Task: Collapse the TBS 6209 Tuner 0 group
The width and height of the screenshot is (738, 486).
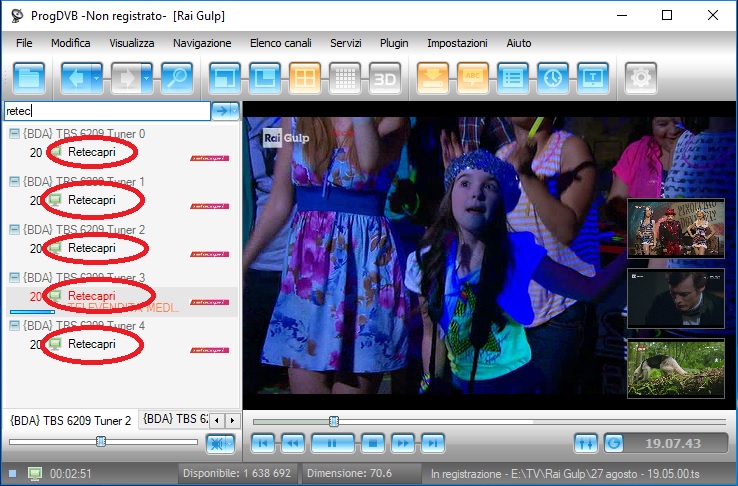Action: tap(14, 134)
